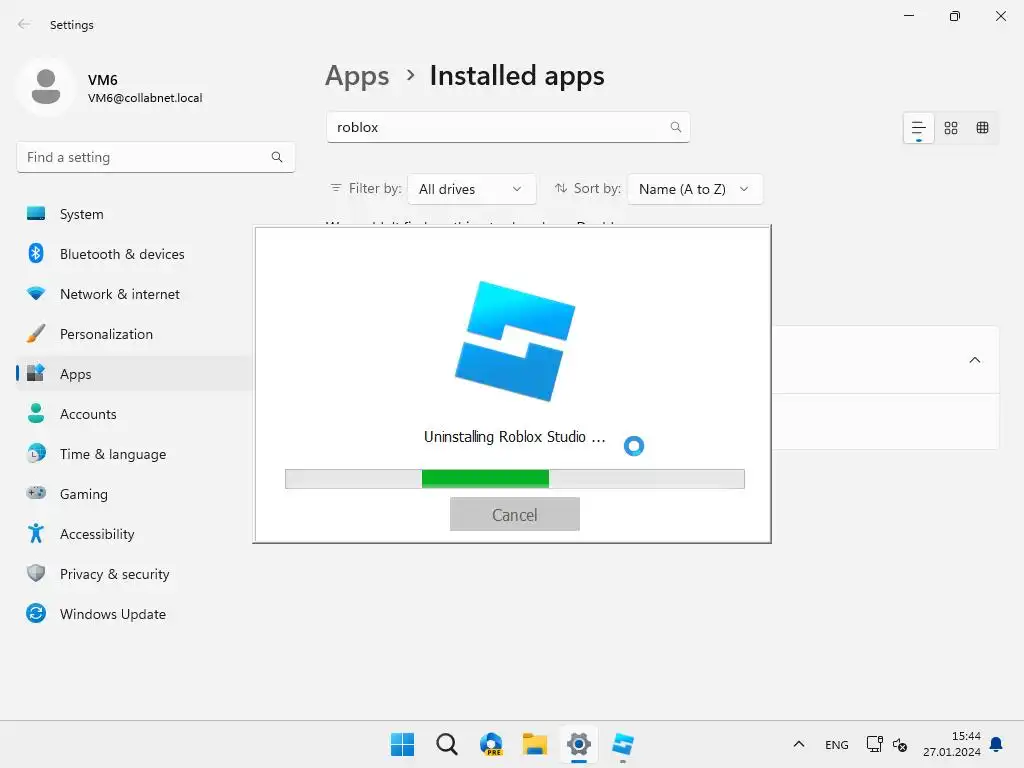Screen dimensions: 1024x768
Task: Click the Time & language globe icon
Action: [36, 453]
